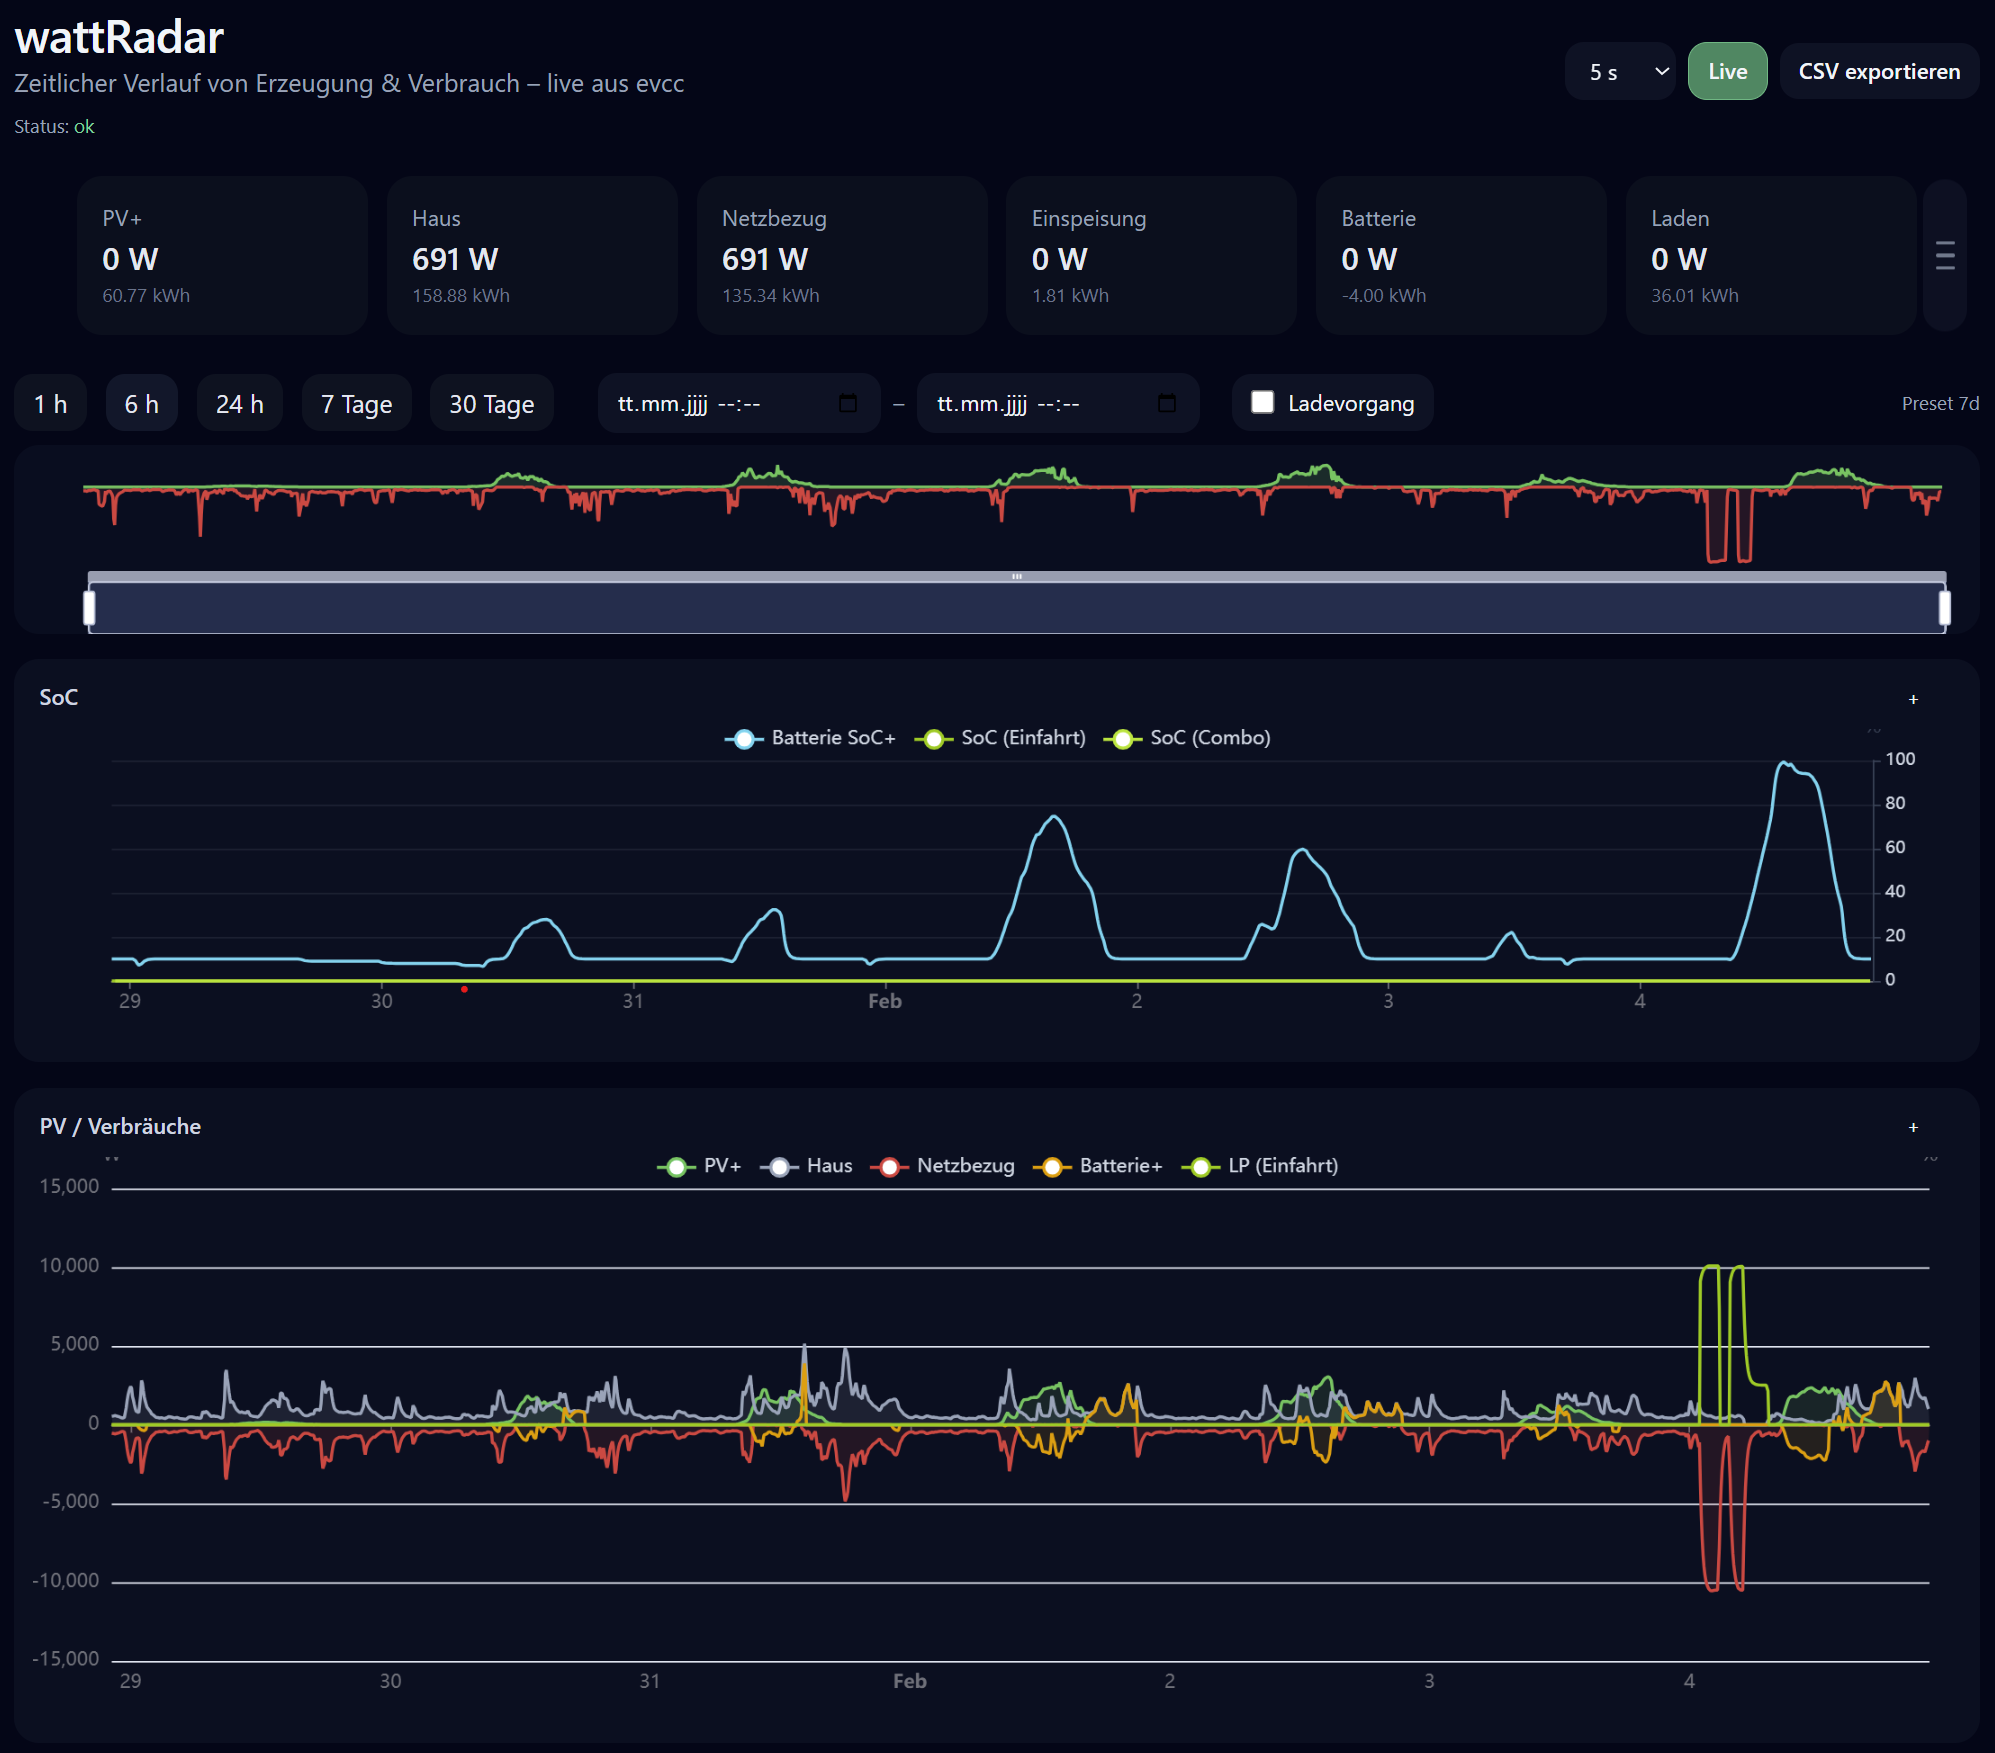Open the 5 s refresh interval dropdown
Image resolution: width=1995 pixels, height=1753 pixels.
pos(1620,71)
